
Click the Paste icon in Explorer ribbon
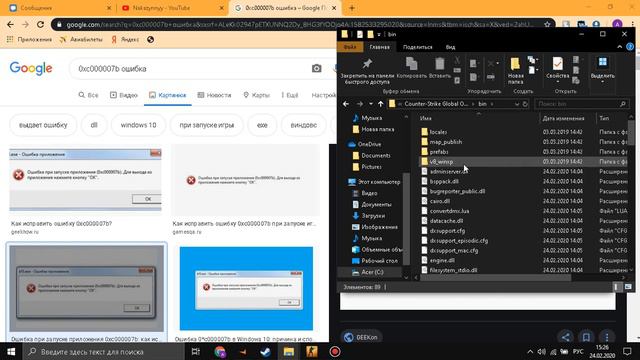point(440,64)
